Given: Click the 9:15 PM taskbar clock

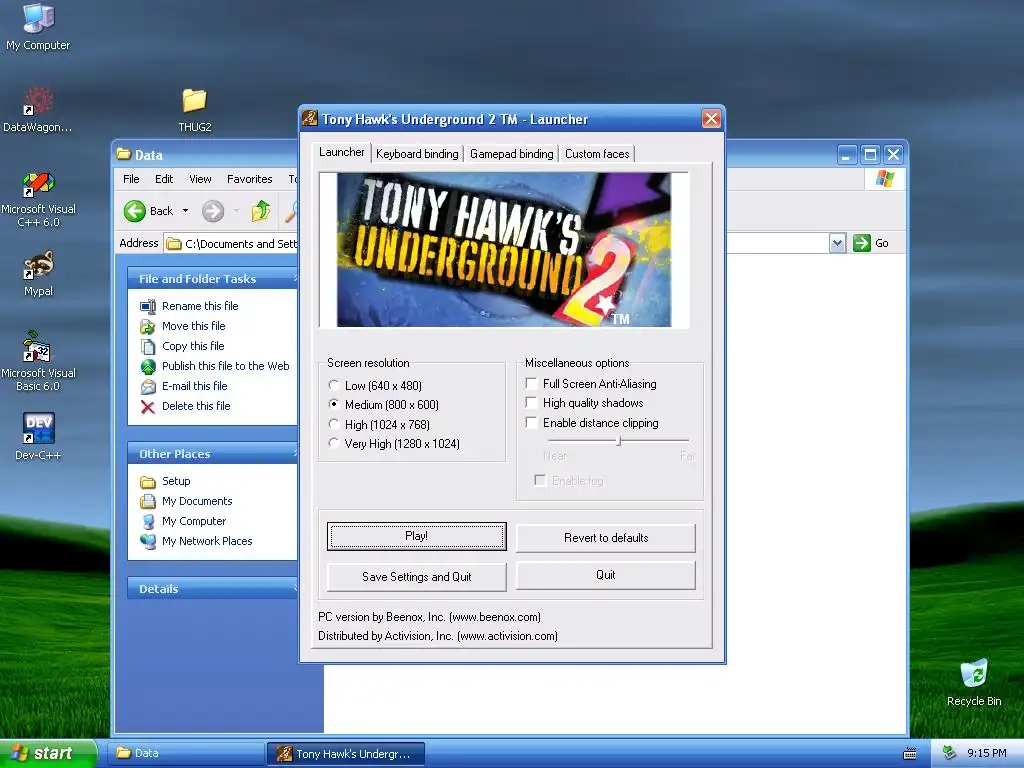Looking at the screenshot, I should click(987, 753).
